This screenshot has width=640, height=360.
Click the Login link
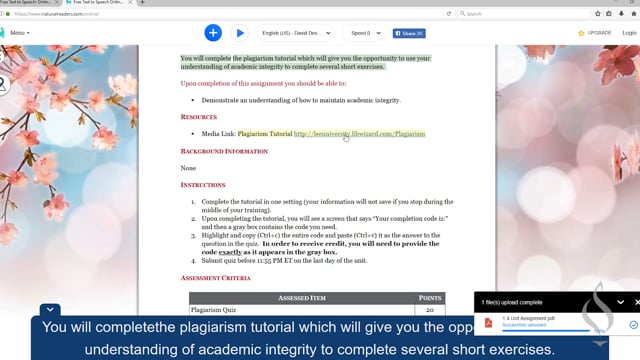click(629, 33)
